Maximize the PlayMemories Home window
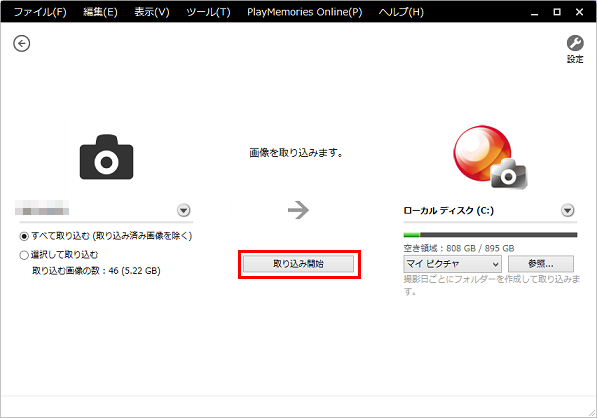This screenshot has width=597, height=418. pos(557,12)
